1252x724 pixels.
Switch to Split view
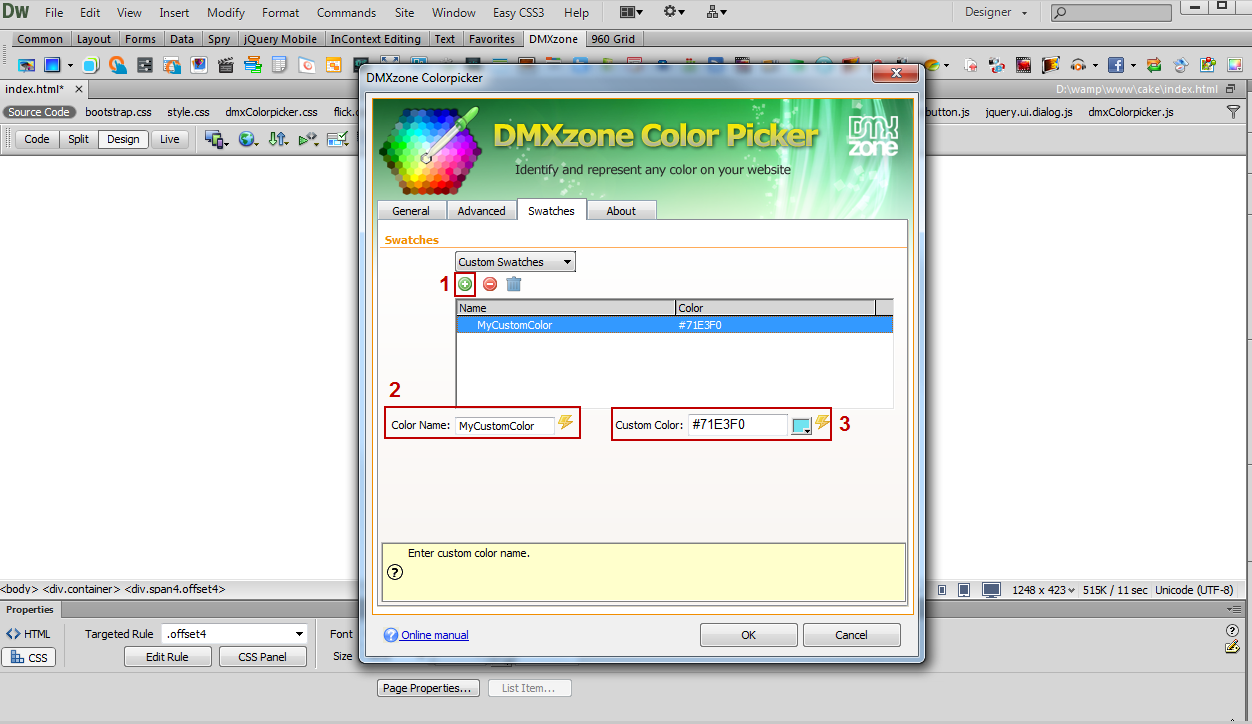tap(79, 139)
